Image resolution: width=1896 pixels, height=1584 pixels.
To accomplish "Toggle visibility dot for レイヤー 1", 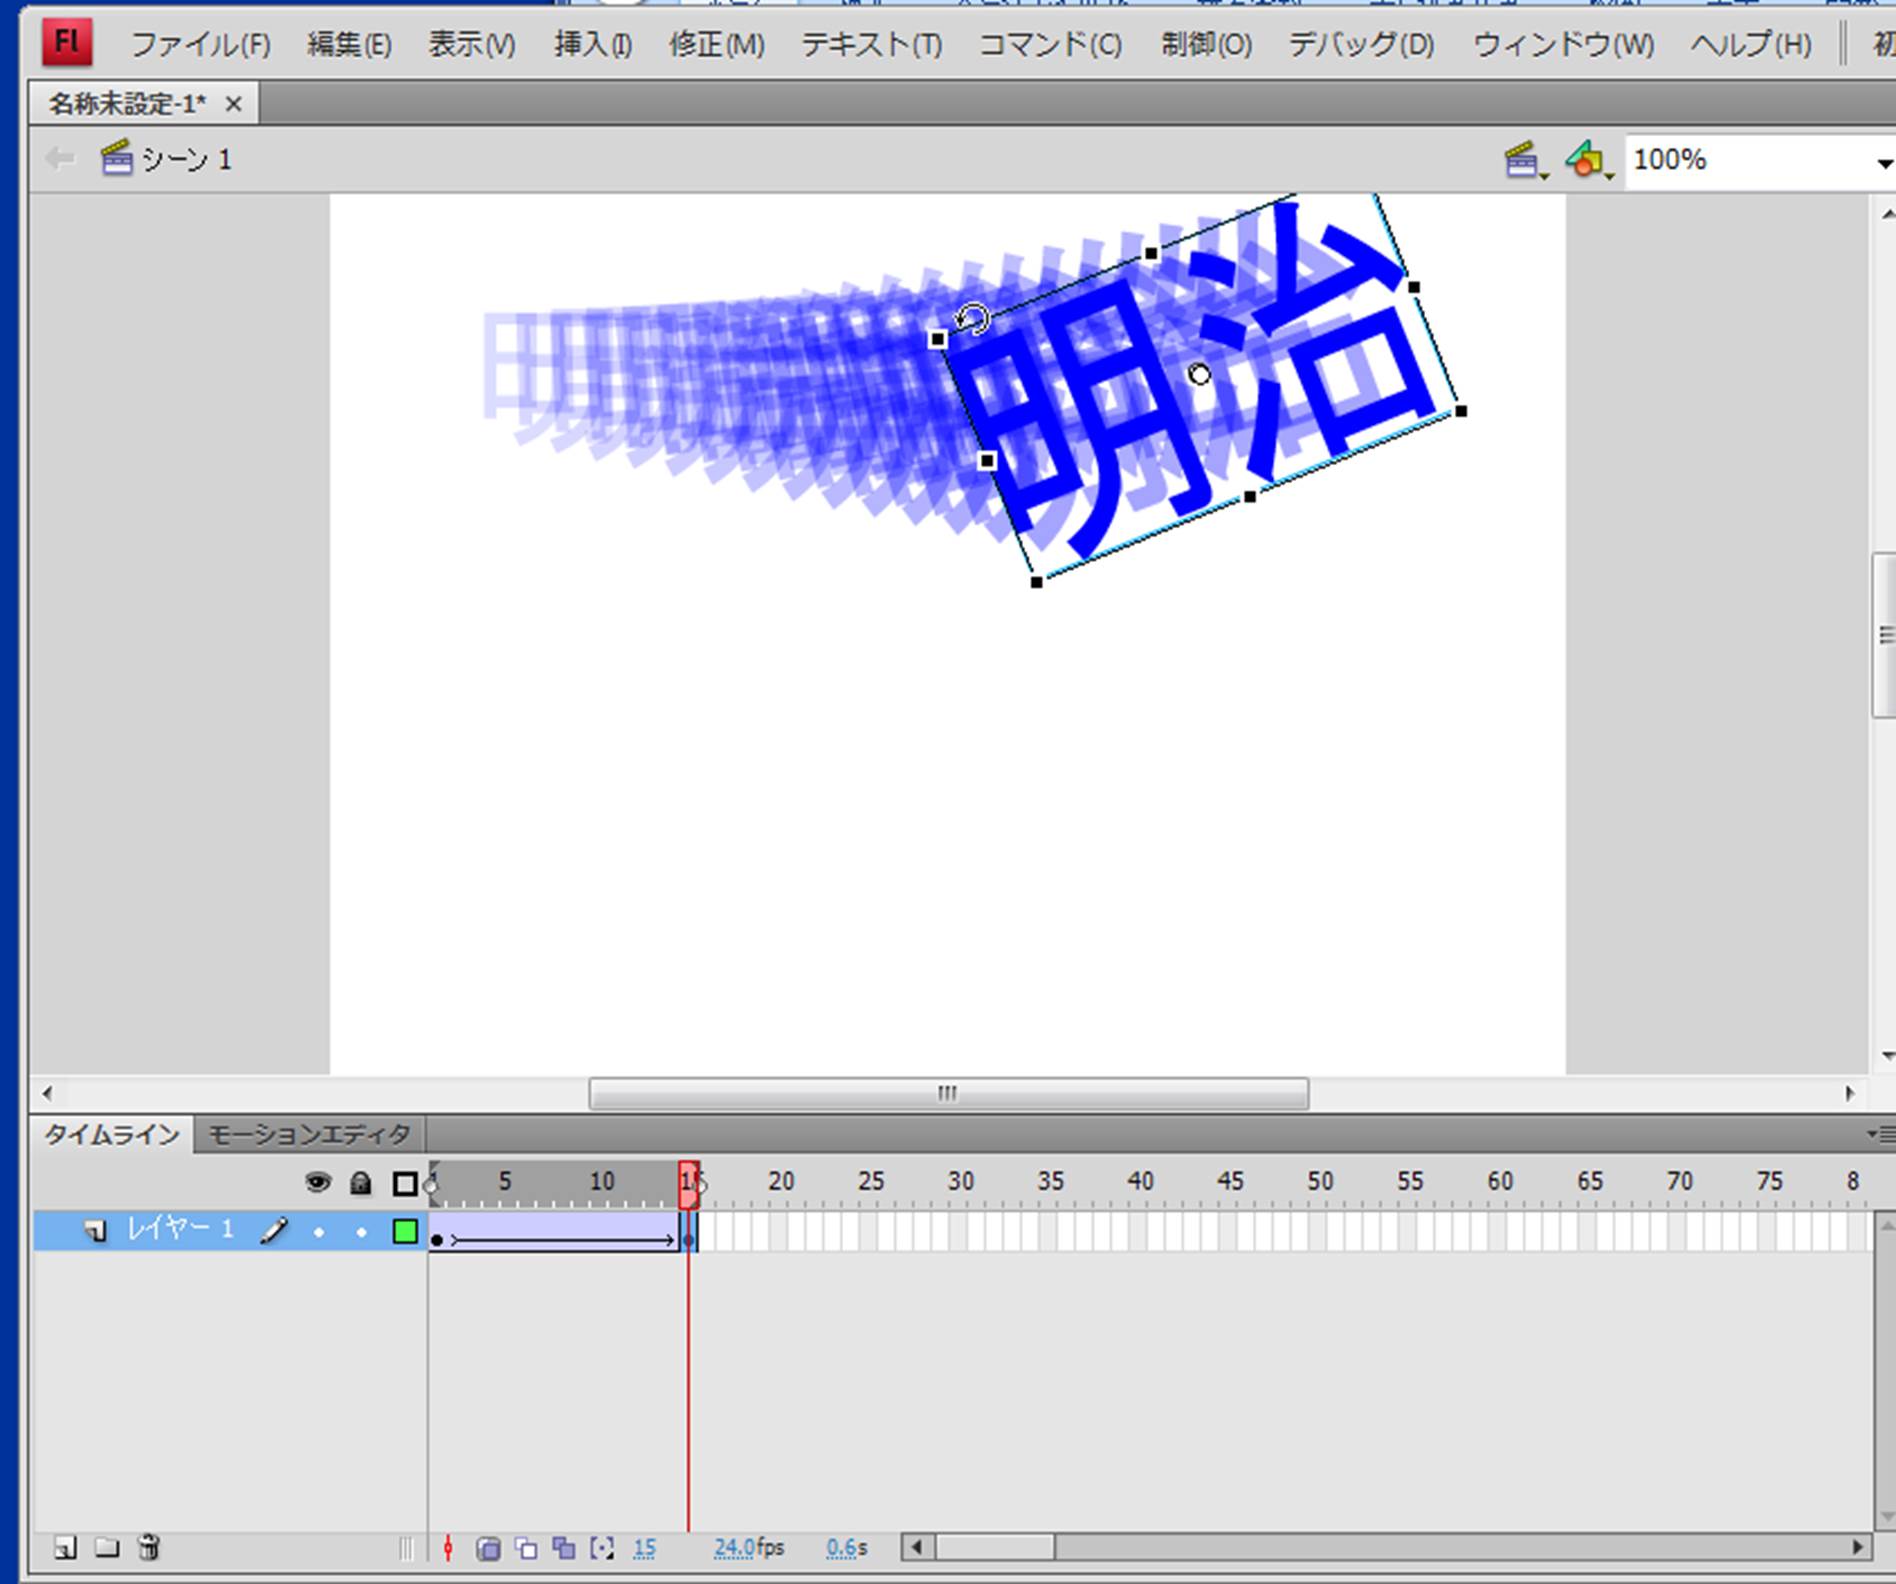I will pyautogui.click(x=319, y=1232).
